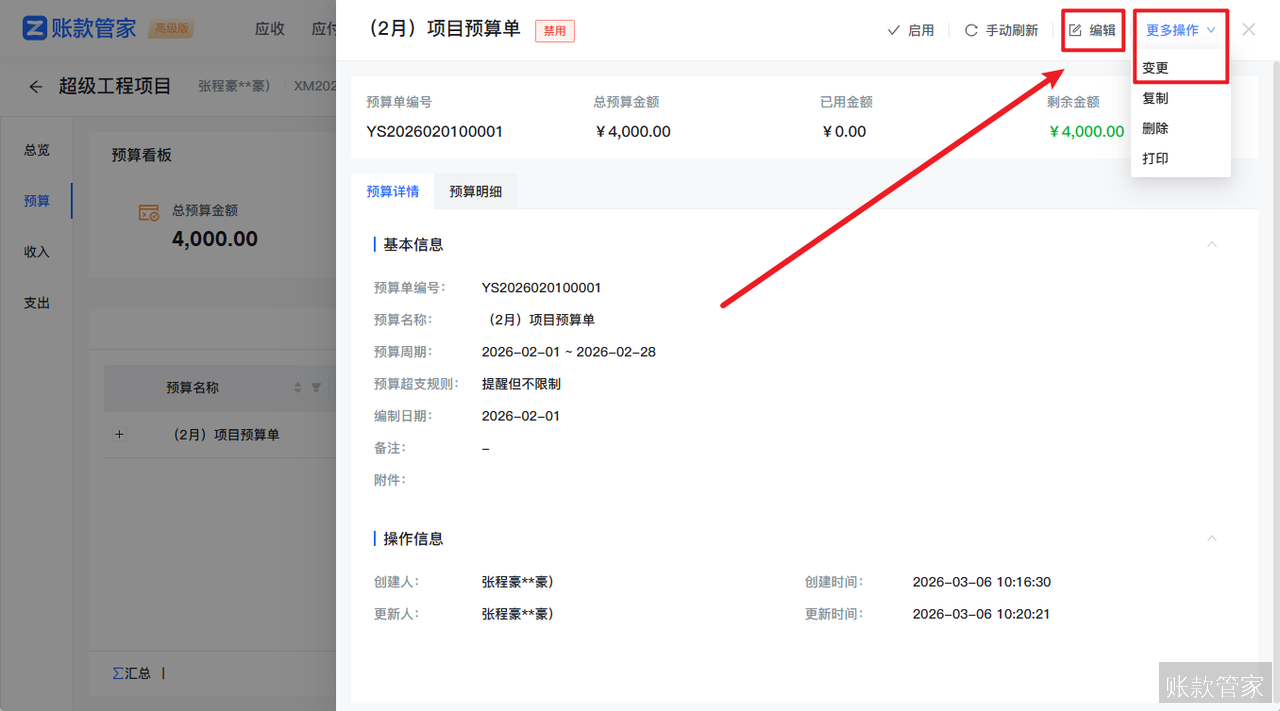This screenshot has height=711, width=1280.
Task: Open the filter icon in 预算名称 column
Action: click(315, 388)
